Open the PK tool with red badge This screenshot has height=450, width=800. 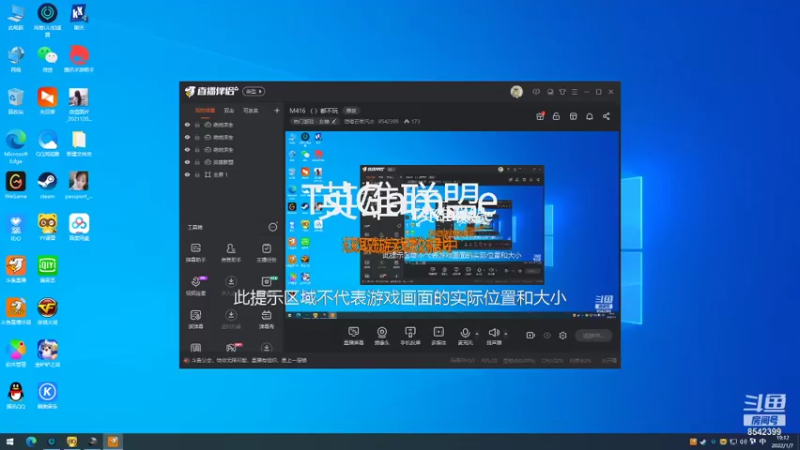coord(231,348)
